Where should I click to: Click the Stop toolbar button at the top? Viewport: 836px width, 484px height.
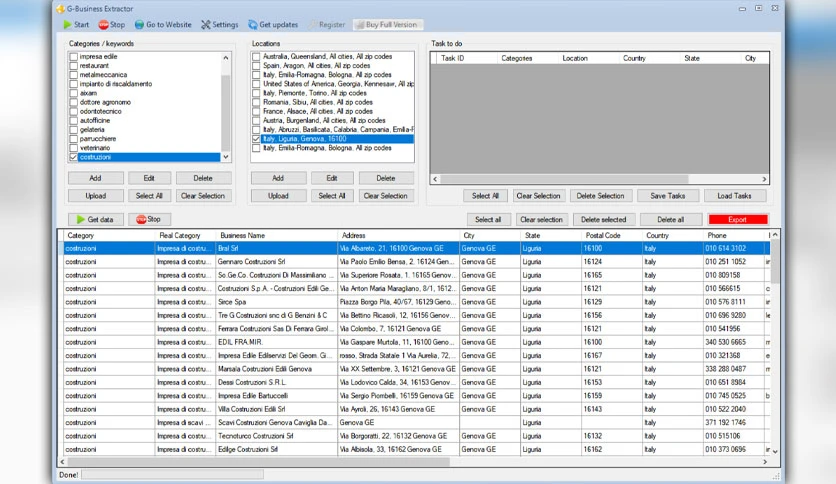(111, 25)
